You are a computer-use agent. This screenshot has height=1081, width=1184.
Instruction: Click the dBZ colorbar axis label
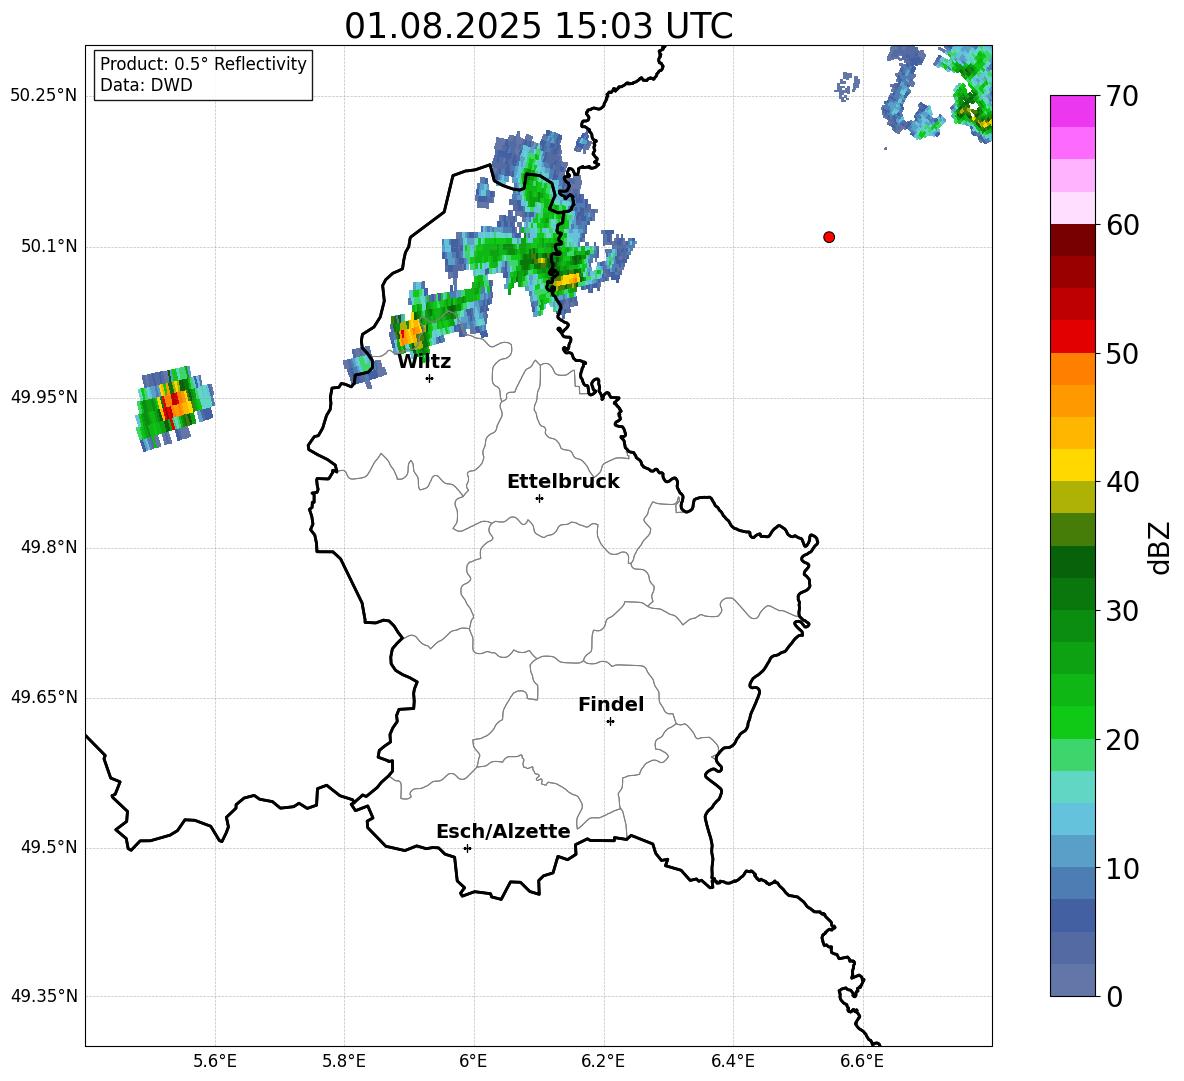1161,547
